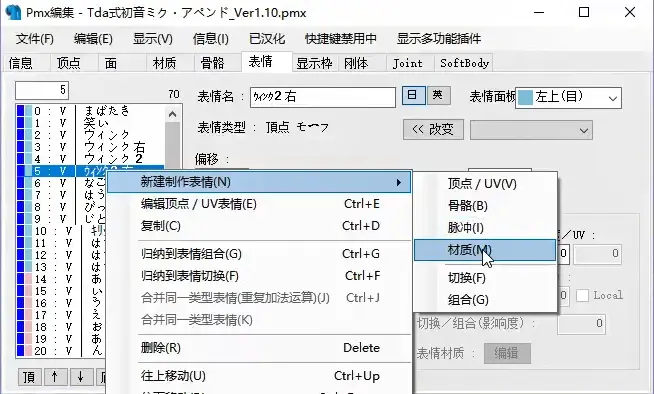This screenshot has width=654, height=394.
Task: Select morph row 1 笑い
Action: [91, 123]
